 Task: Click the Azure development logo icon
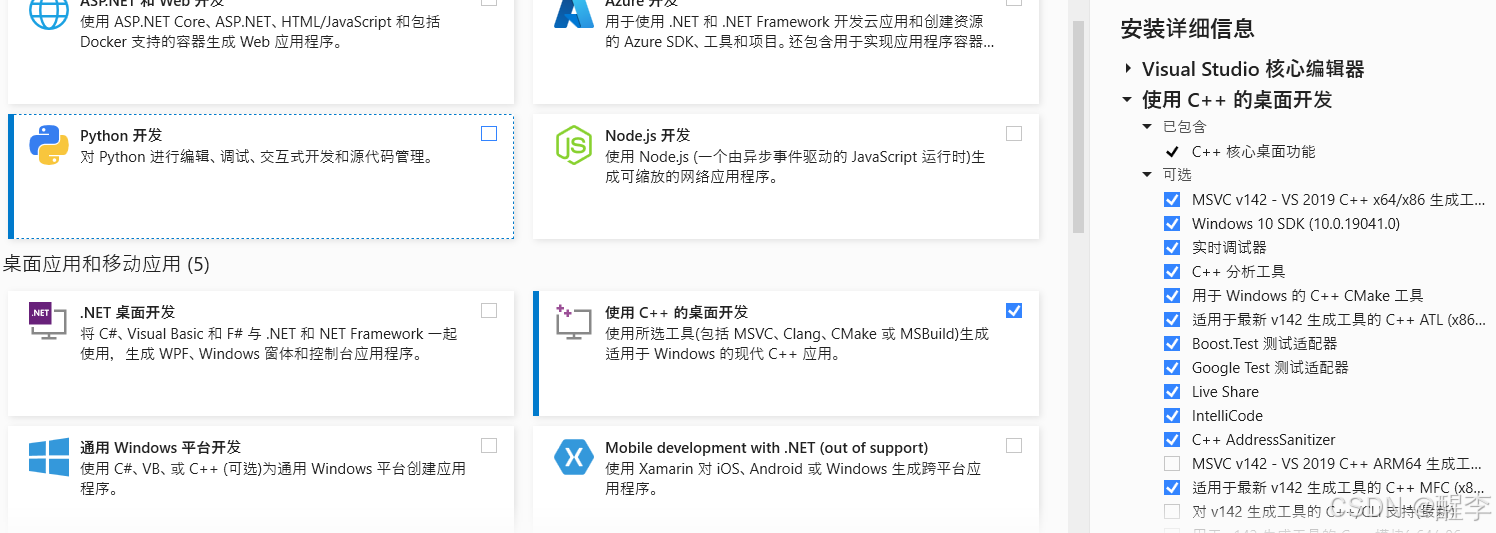(574, 12)
